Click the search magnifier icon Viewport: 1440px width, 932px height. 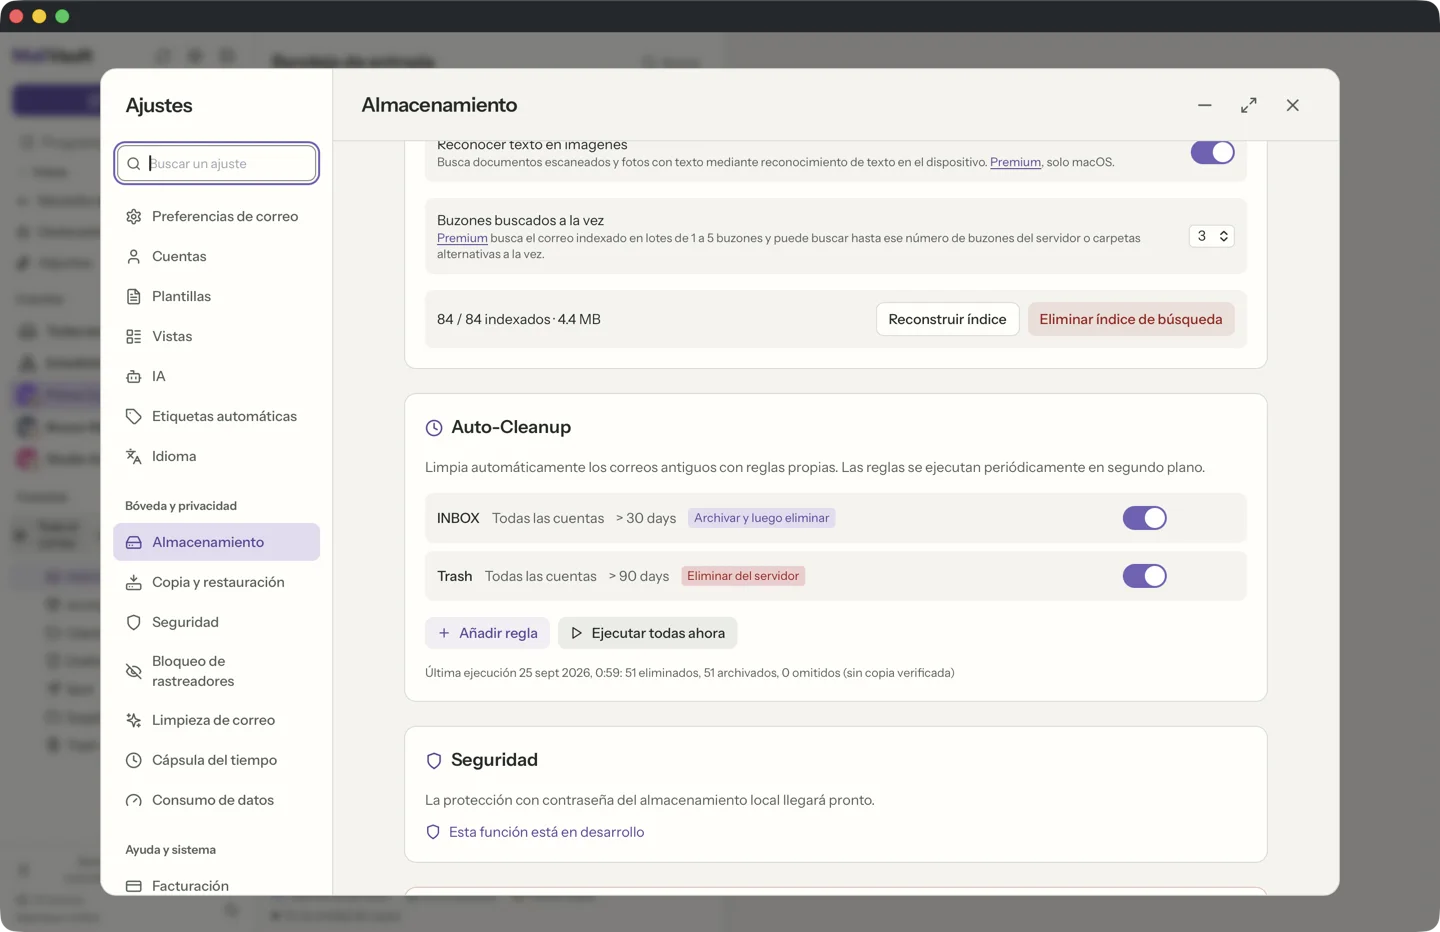[x=134, y=164]
